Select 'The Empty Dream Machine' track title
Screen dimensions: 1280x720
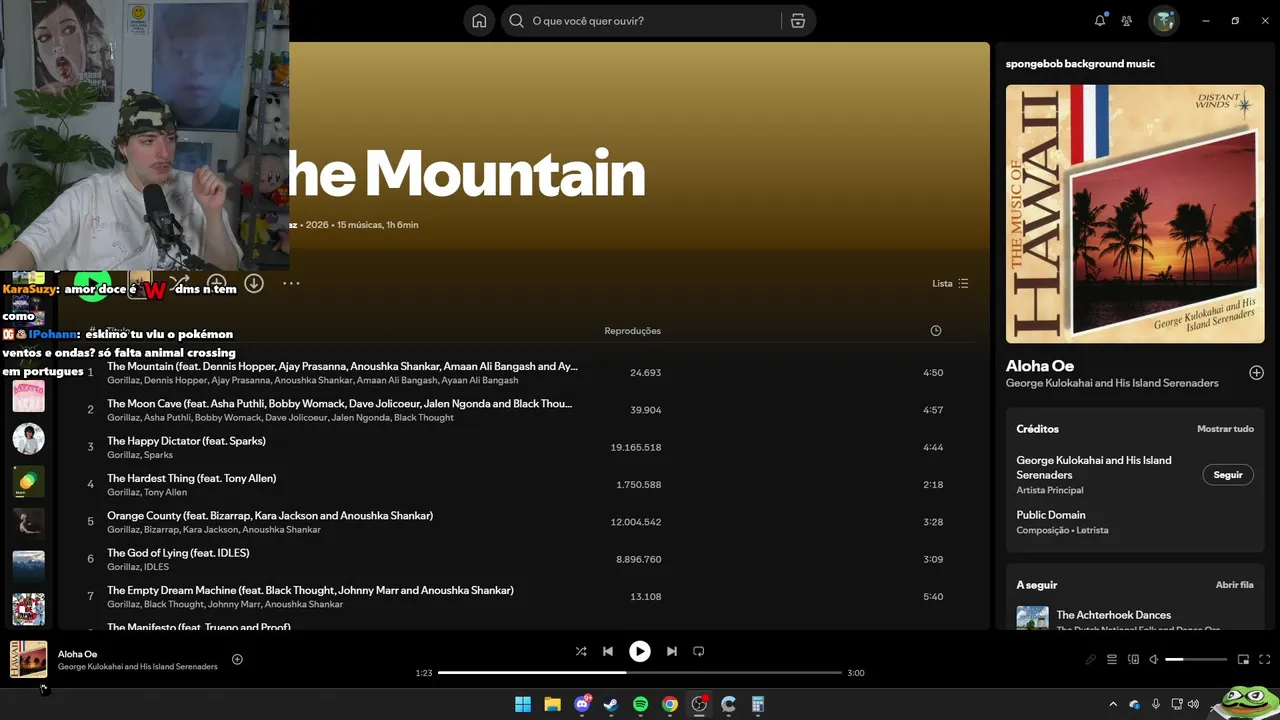point(310,590)
